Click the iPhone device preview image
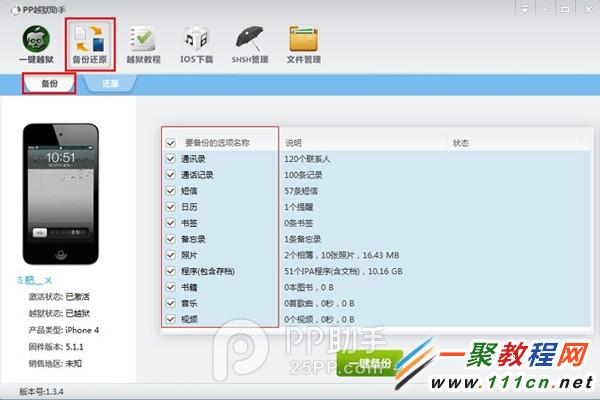 [62, 195]
